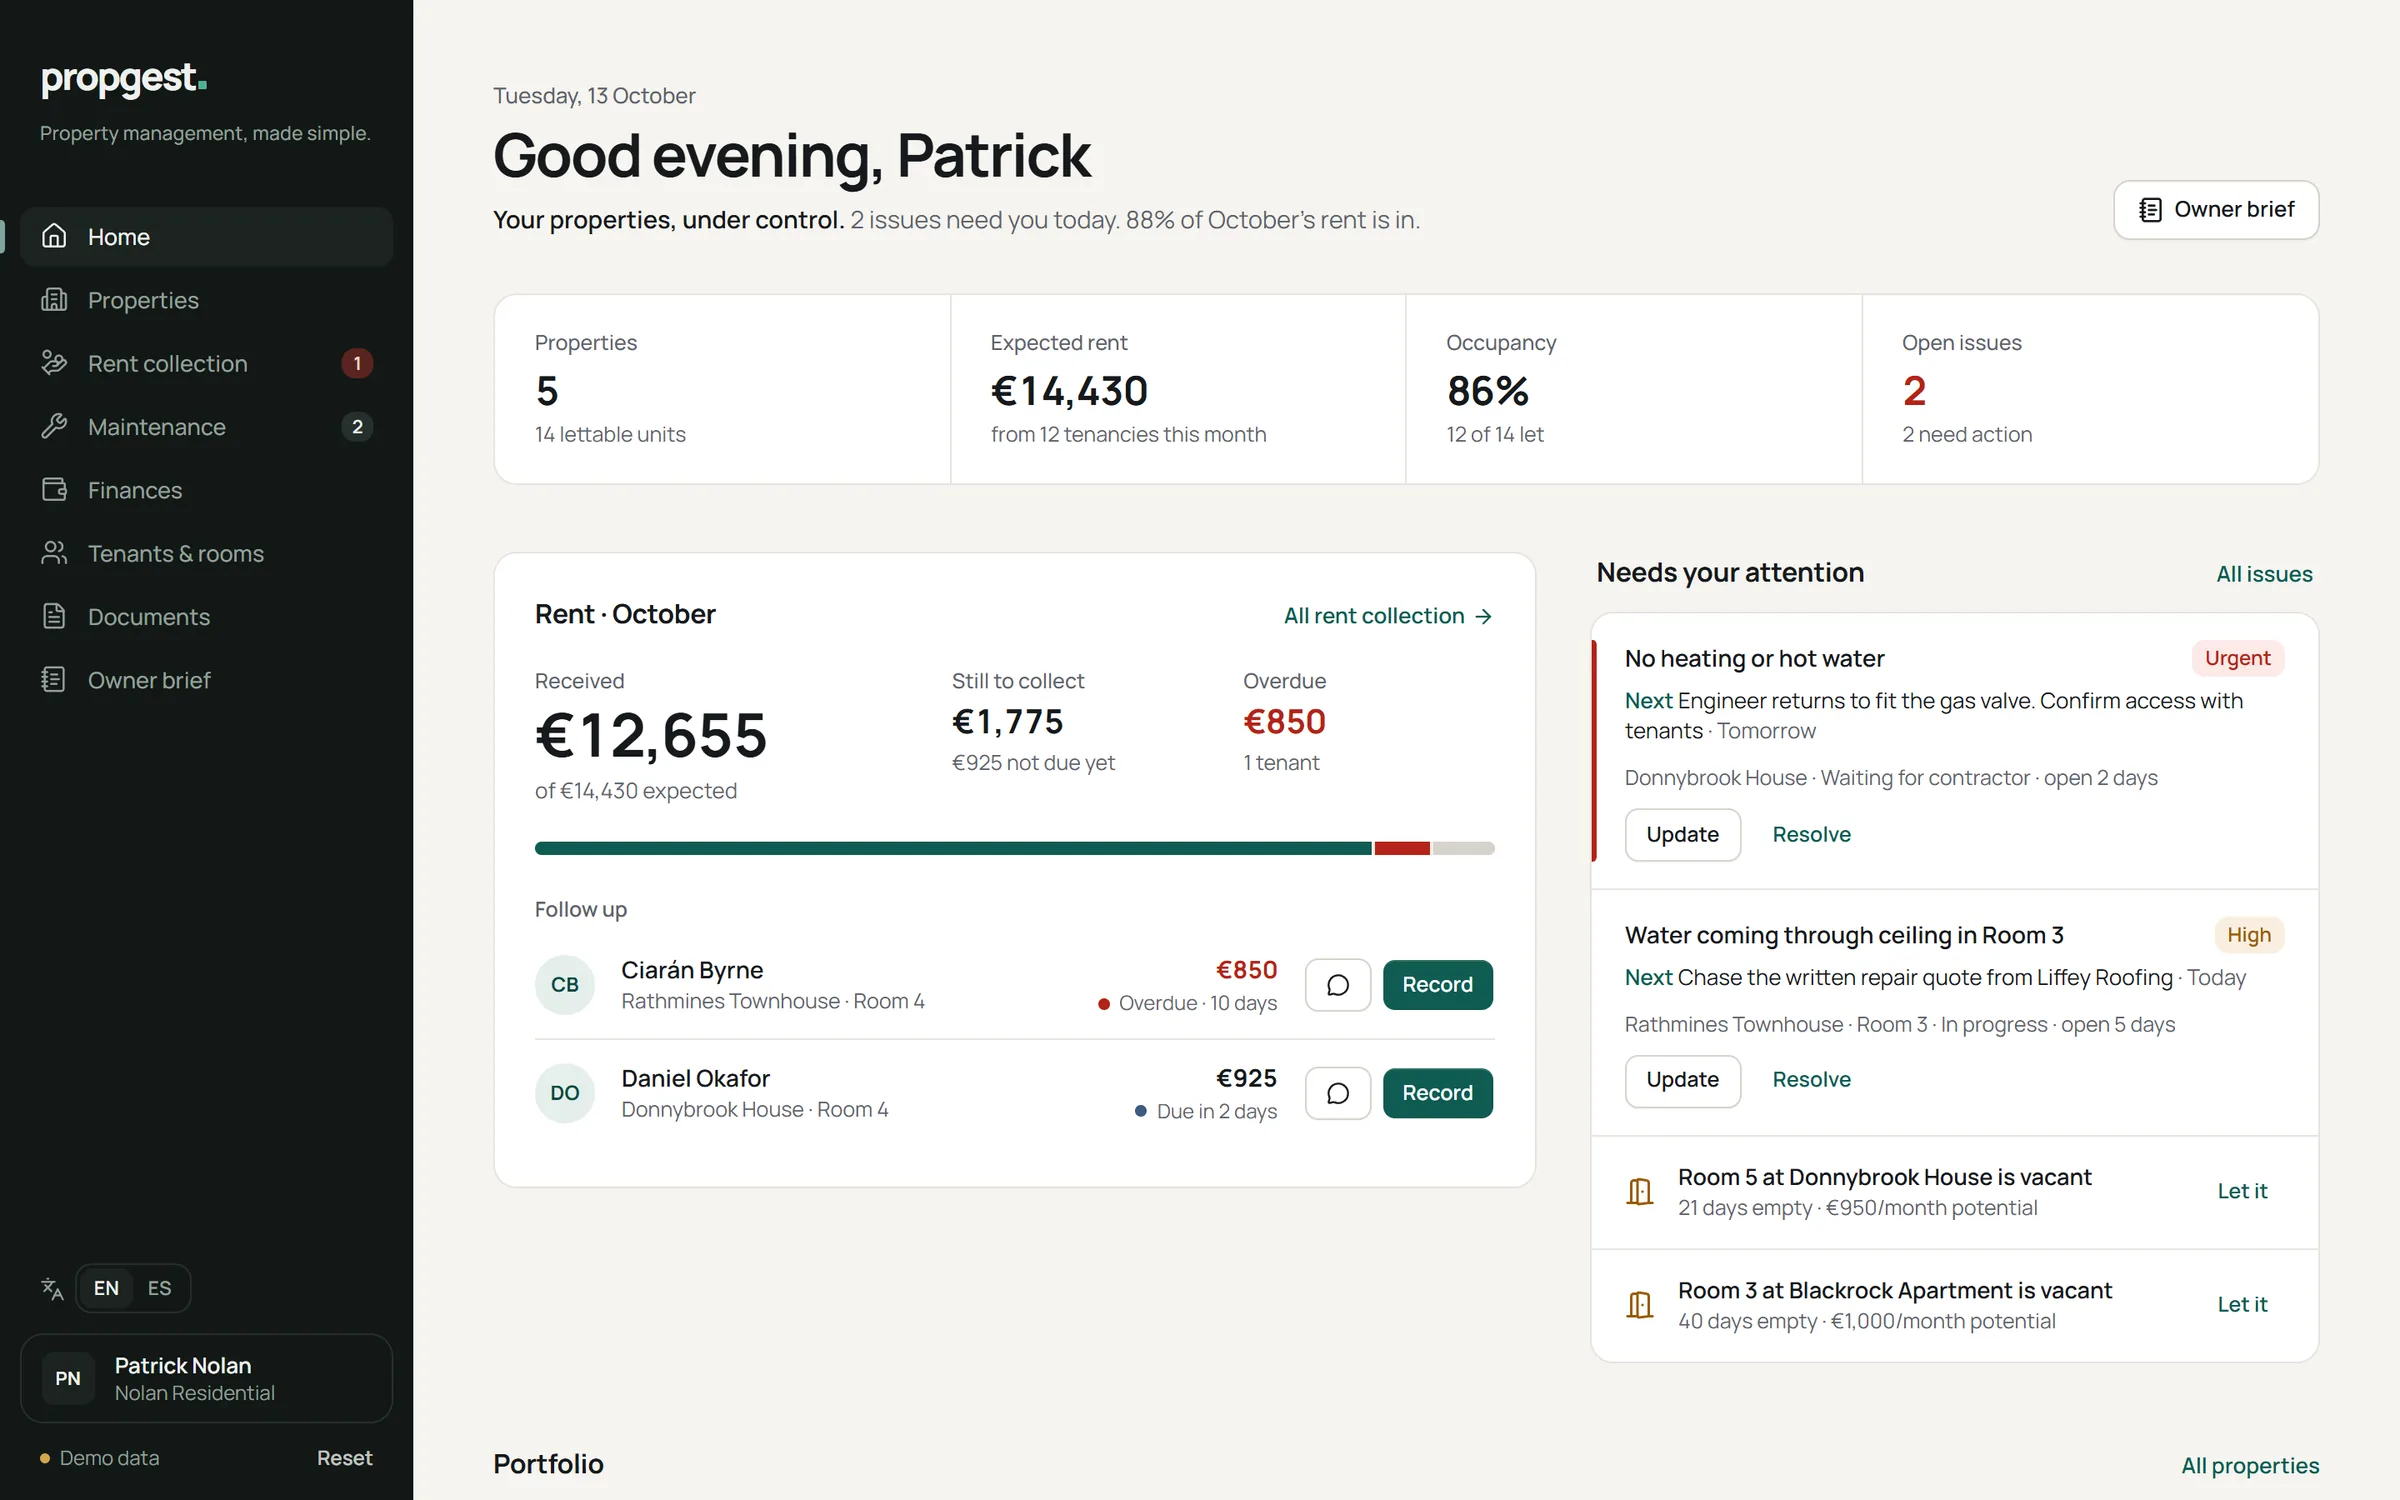2400x1500 pixels.
Task: Click the Maintenance wrench icon
Action: (x=54, y=426)
